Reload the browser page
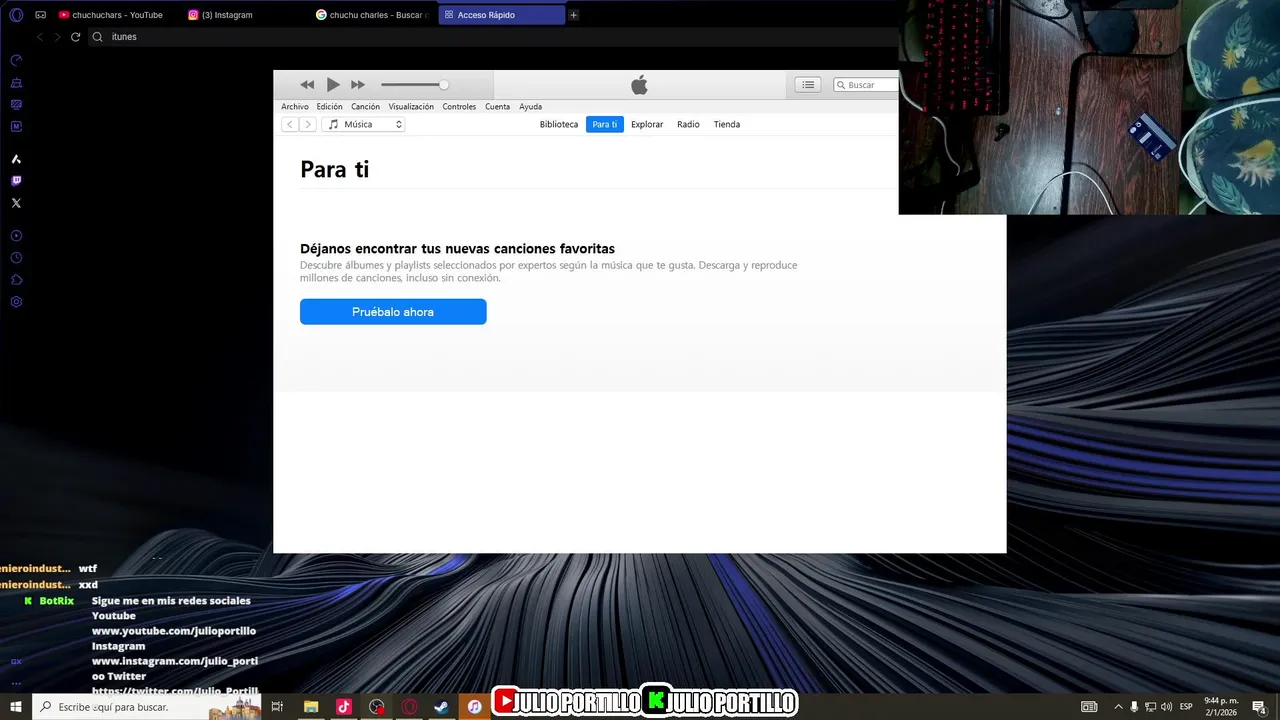1280x720 pixels. [x=75, y=37]
